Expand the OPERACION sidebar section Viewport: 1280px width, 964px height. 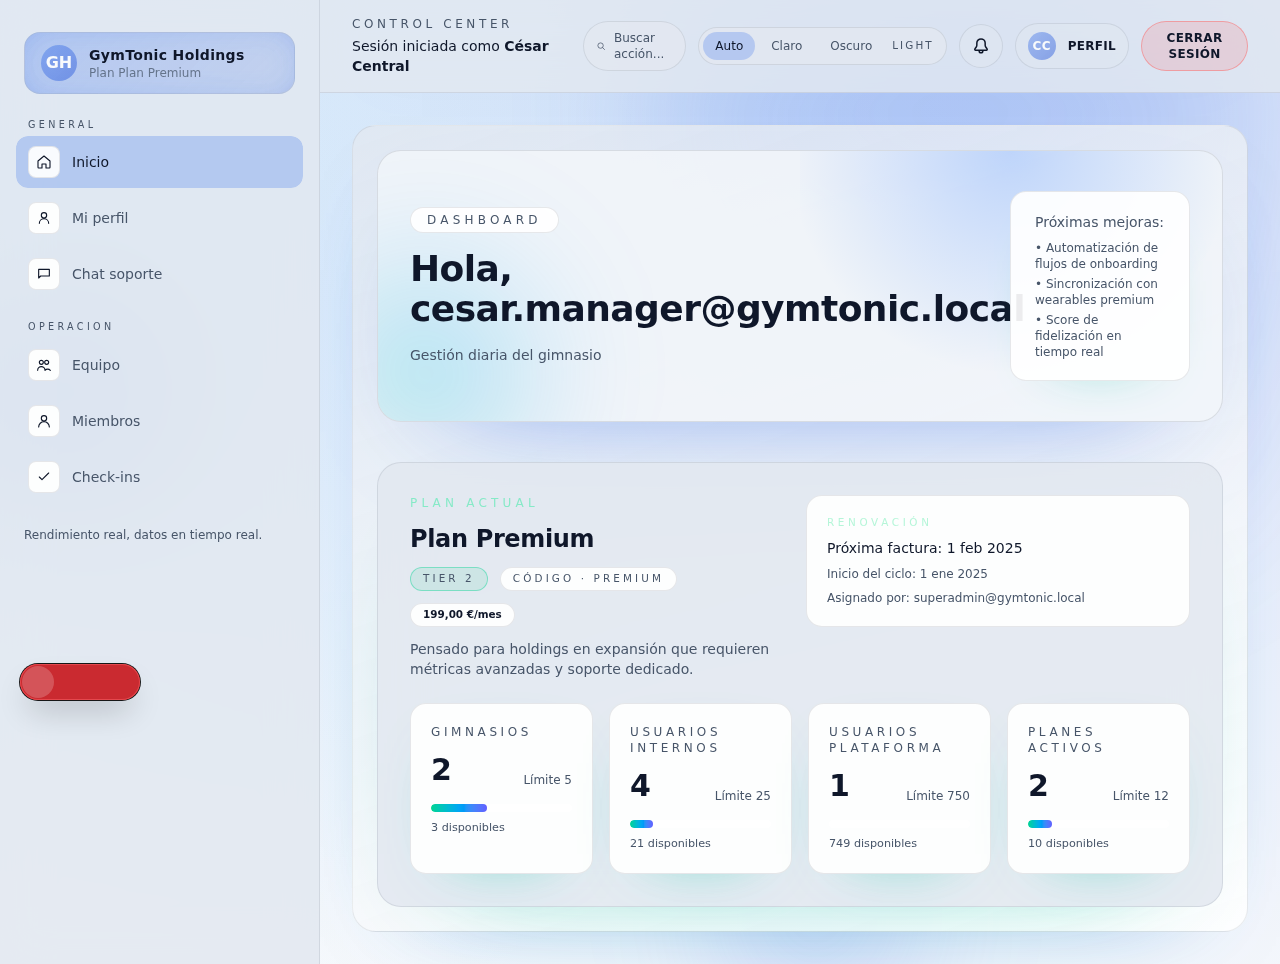pyautogui.click(x=71, y=326)
